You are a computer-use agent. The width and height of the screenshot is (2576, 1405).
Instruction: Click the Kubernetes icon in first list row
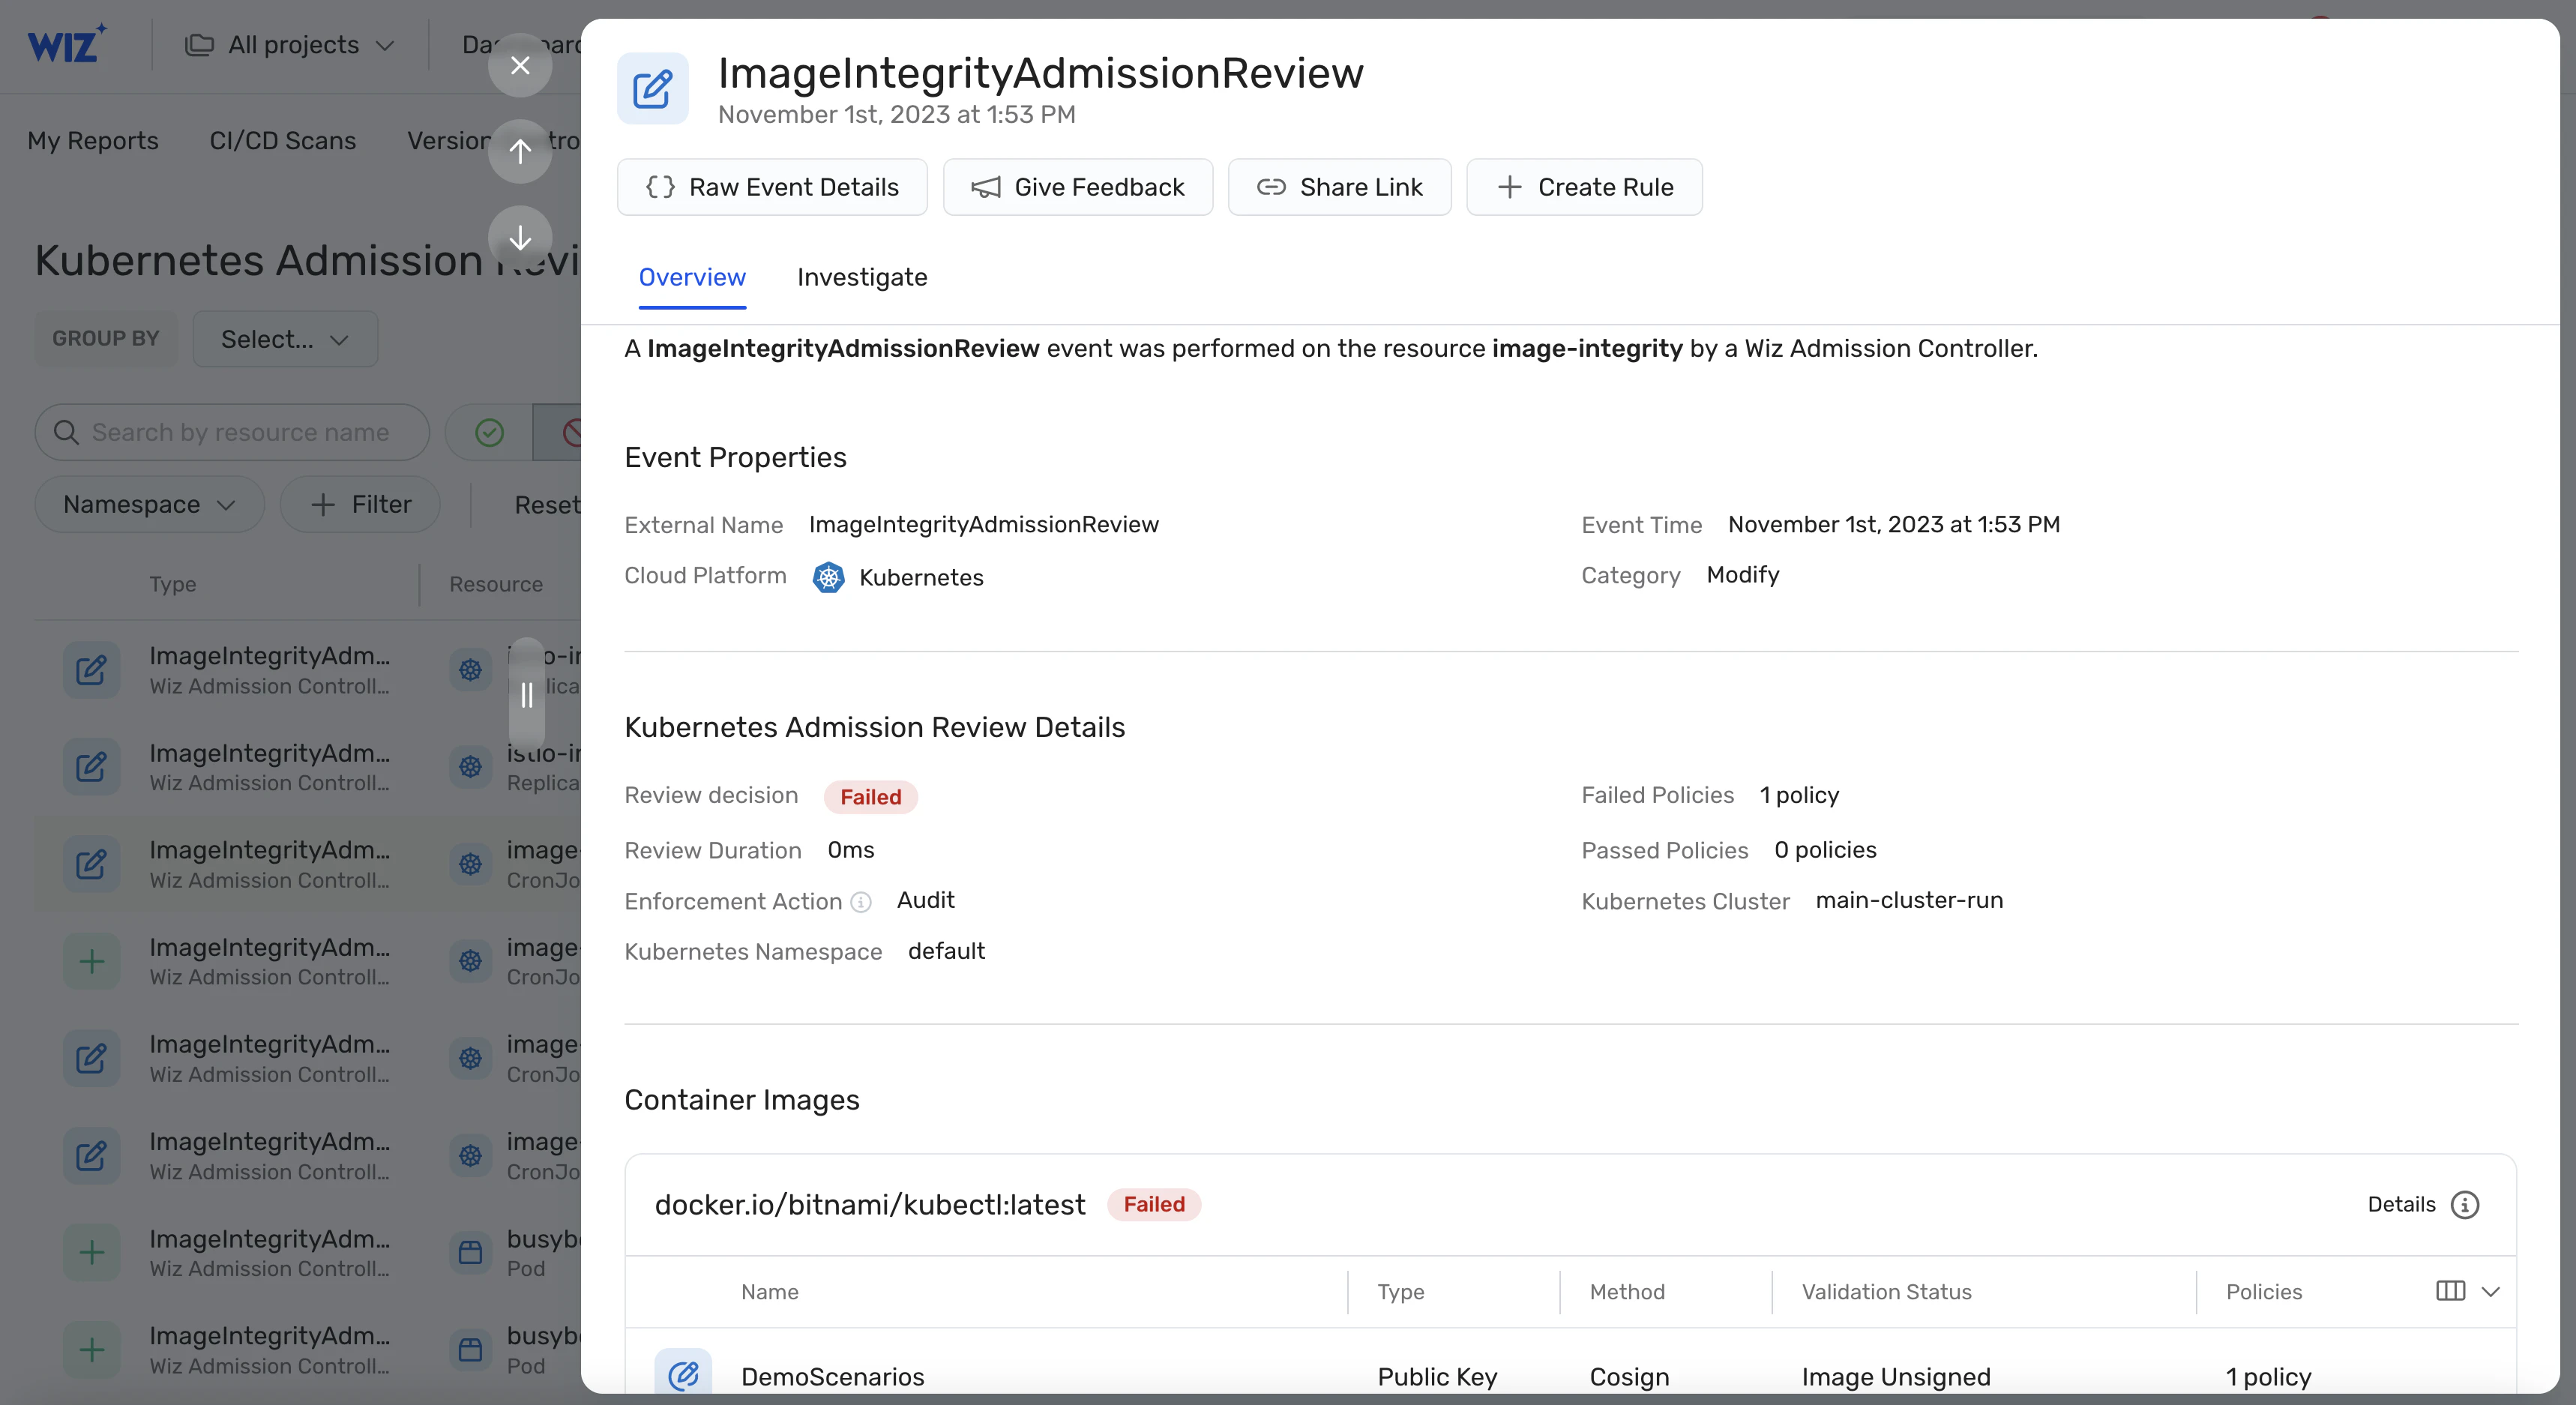470,670
